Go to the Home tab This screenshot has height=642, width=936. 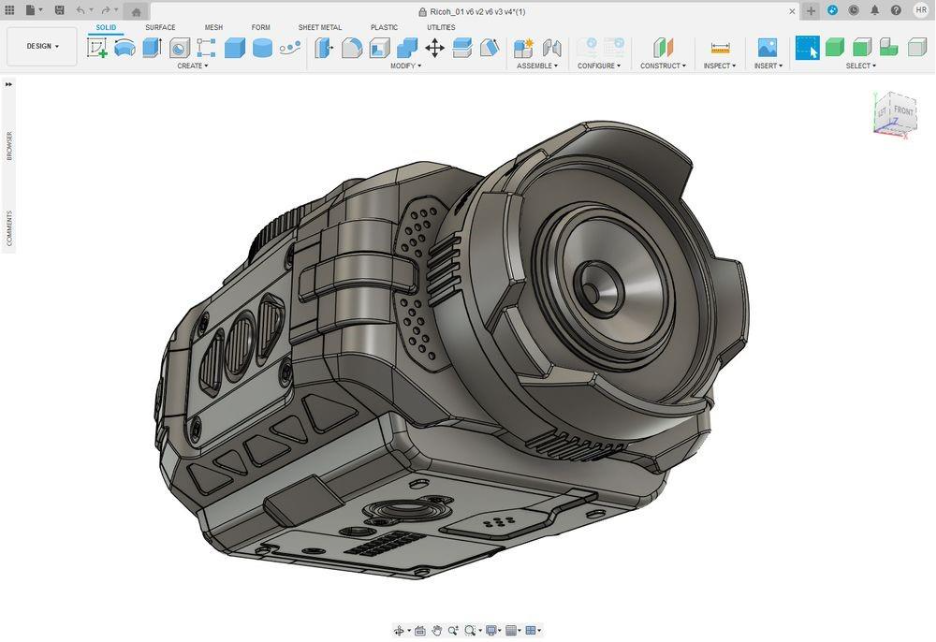[136, 11]
